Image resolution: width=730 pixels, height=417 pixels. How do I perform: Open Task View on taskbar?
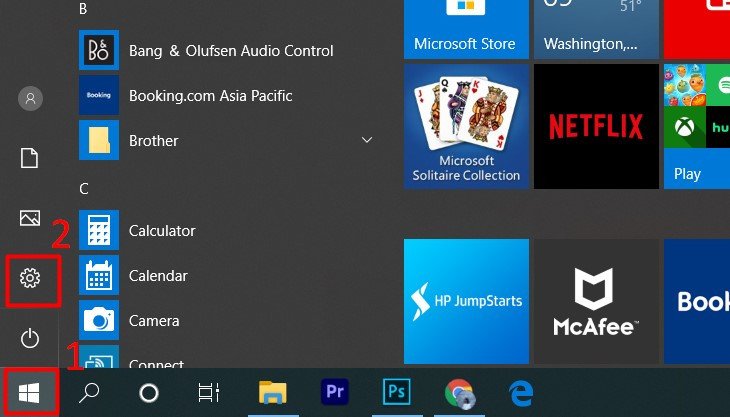208,392
